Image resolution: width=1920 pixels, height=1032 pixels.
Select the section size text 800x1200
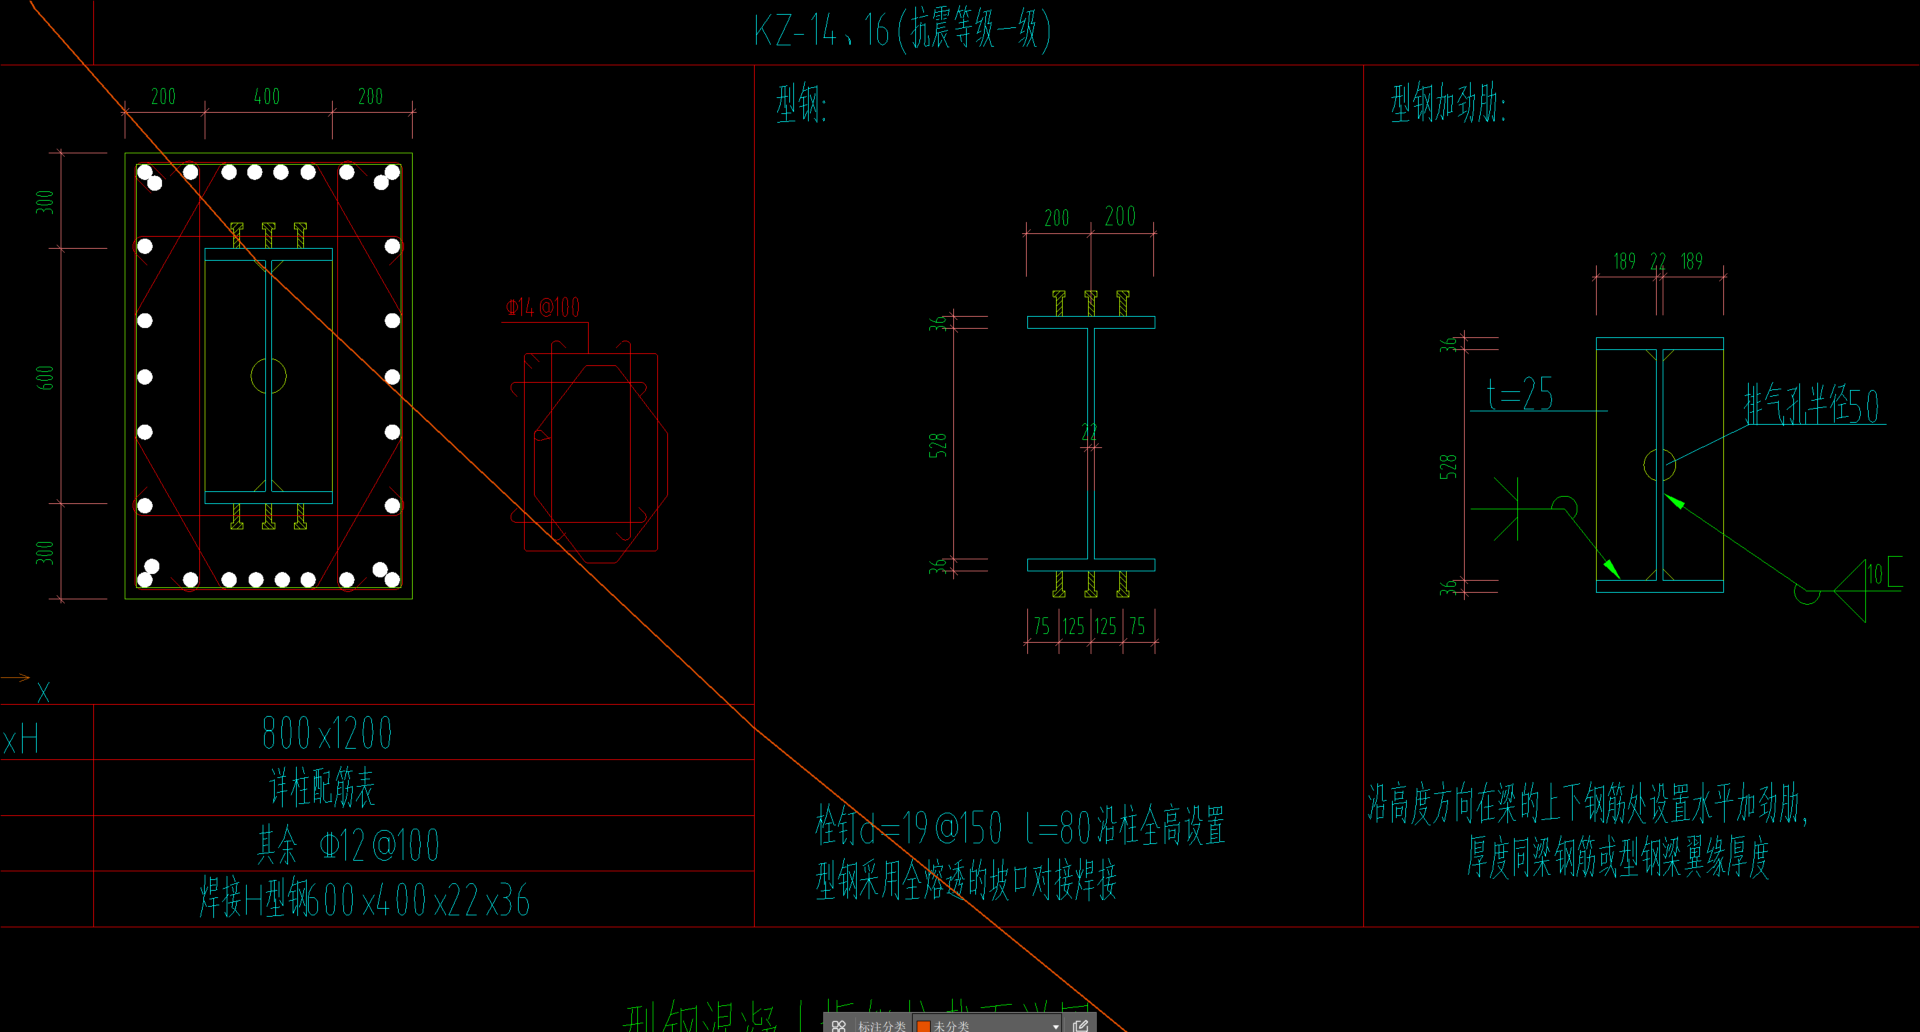[327, 733]
